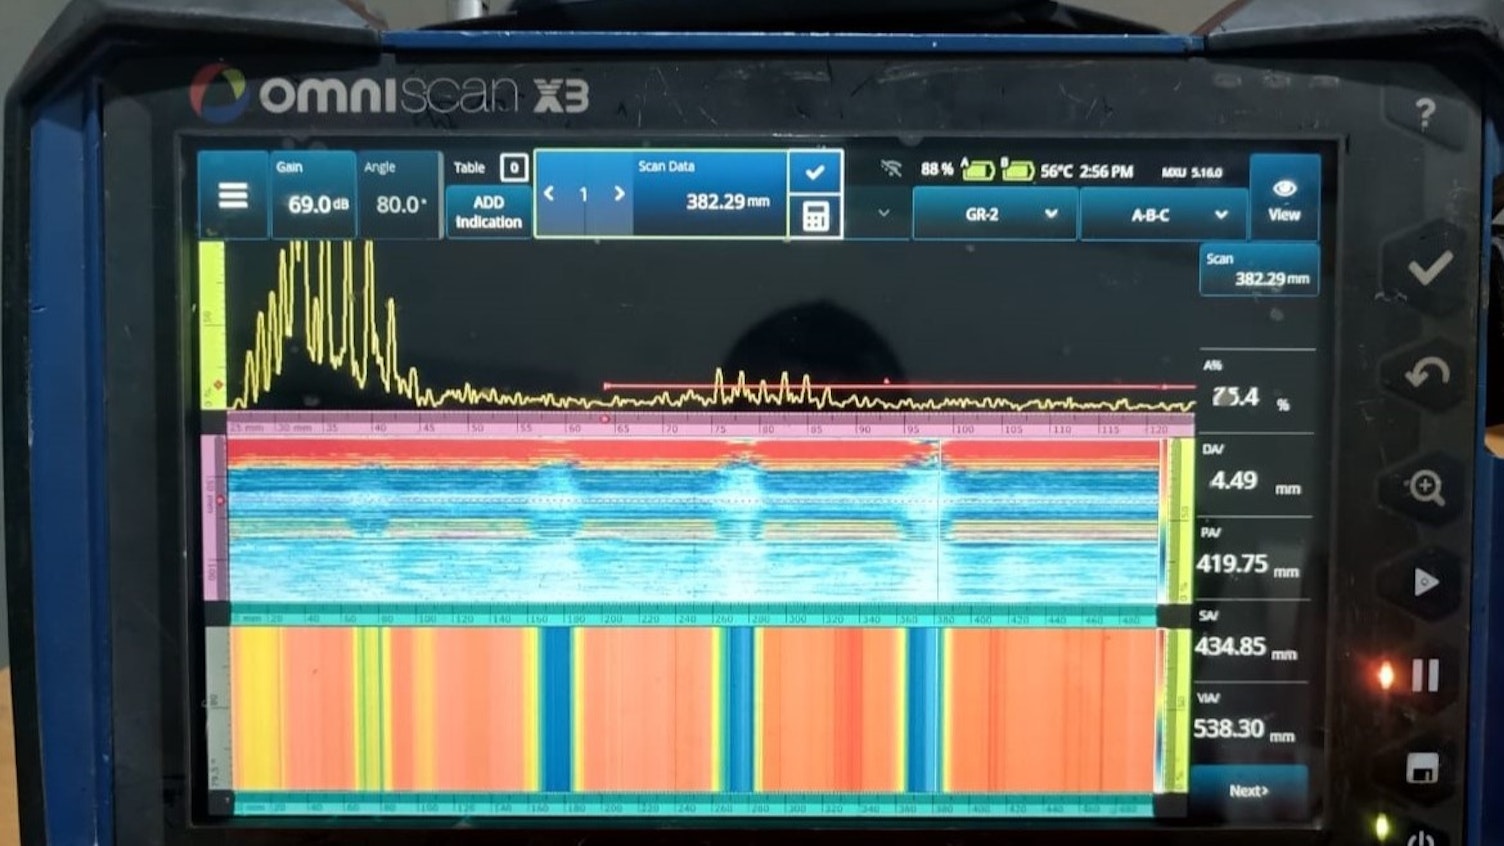Tap Next below the readings list
Screen dimensions: 1504x846
tap(1248, 790)
